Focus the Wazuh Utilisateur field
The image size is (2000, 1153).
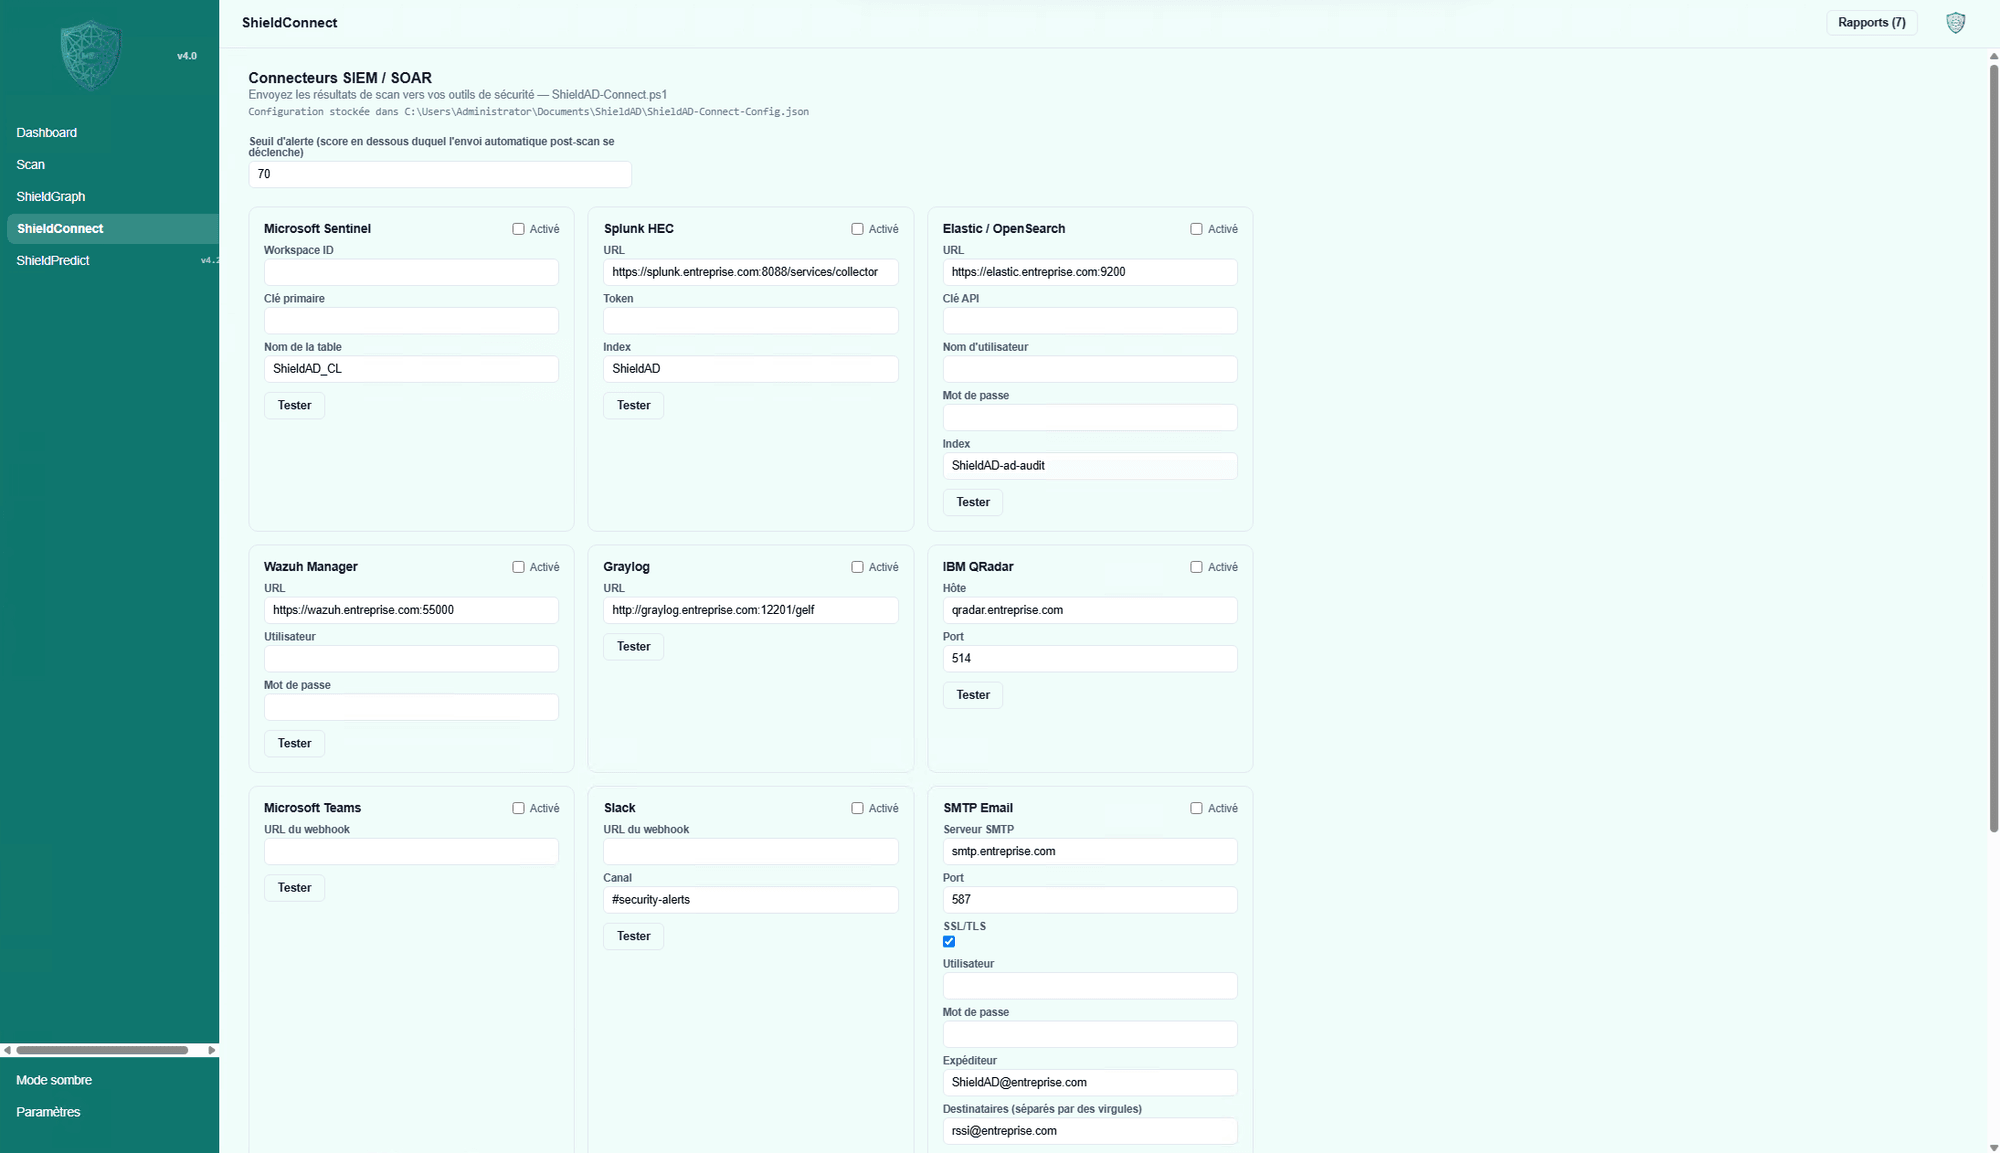(411, 658)
